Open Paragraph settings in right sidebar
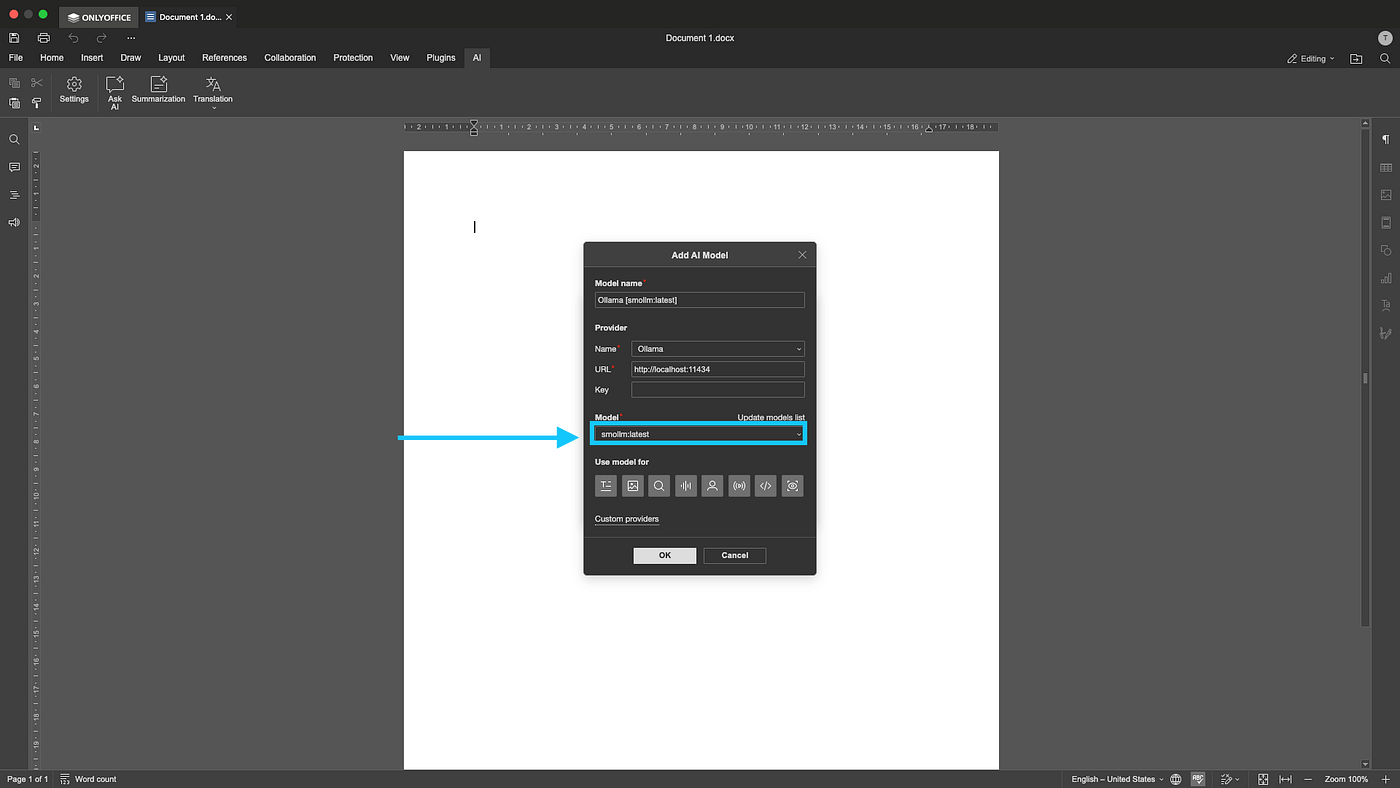 click(x=1386, y=140)
